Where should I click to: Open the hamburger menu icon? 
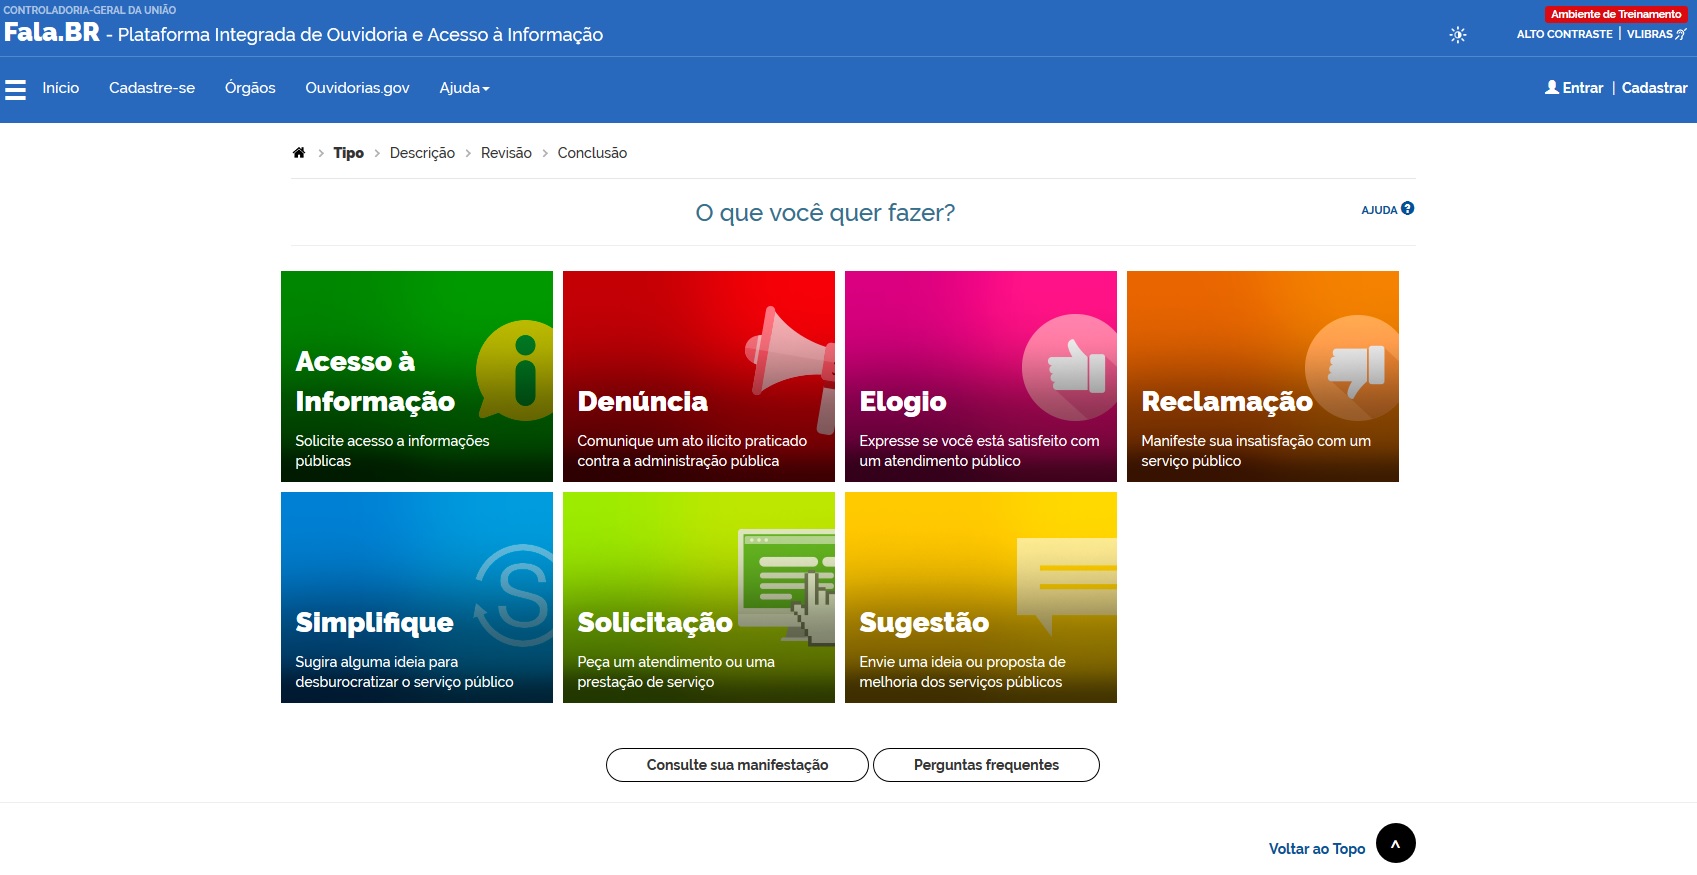(x=15, y=90)
